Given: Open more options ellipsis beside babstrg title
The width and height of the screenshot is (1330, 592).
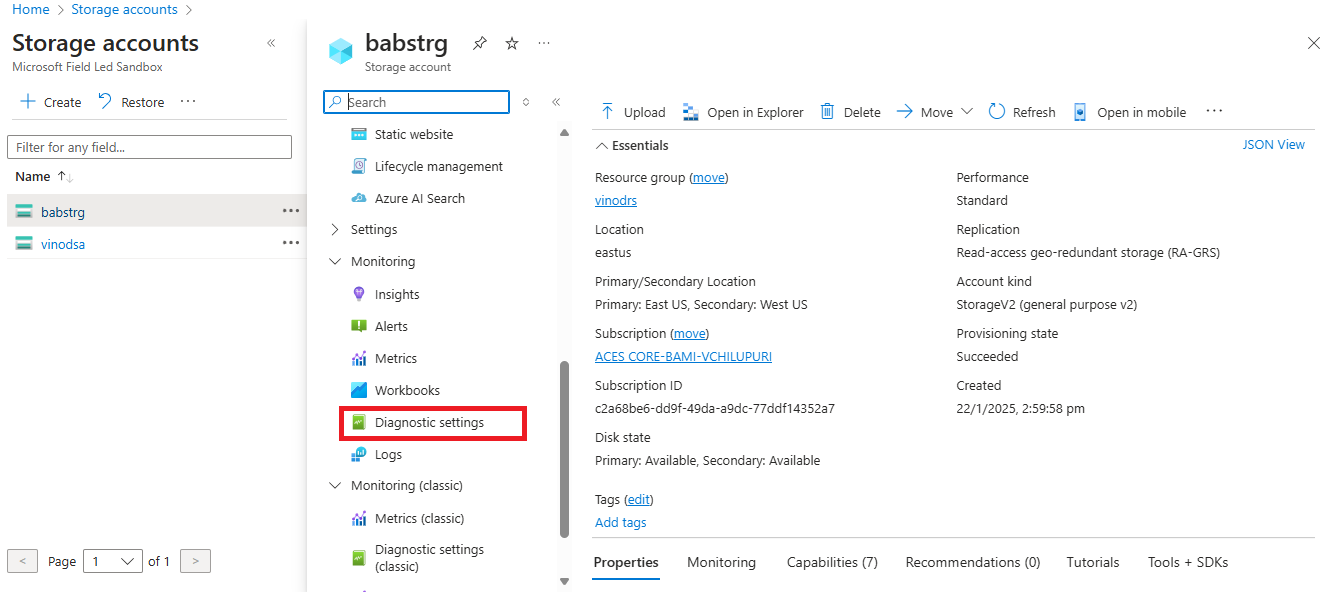Looking at the screenshot, I should (x=544, y=43).
